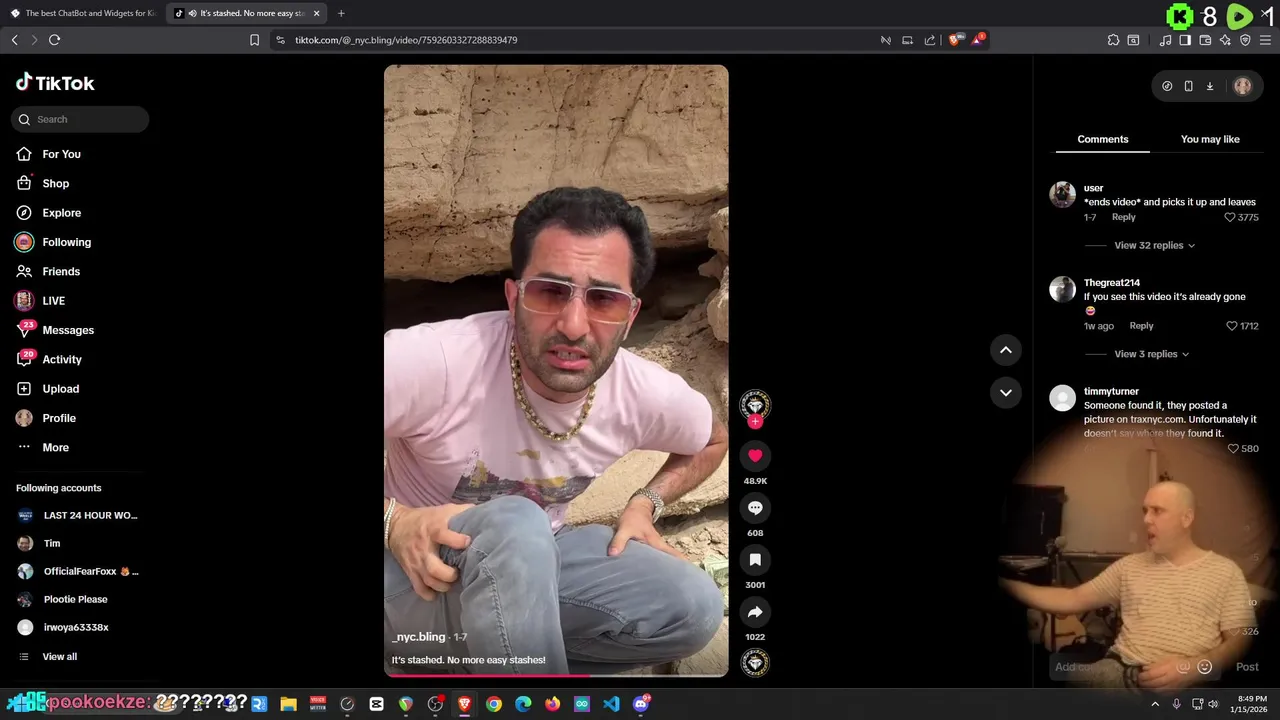Open the OfficialFearFoxx following account
The width and height of the screenshot is (1280, 720).
[x=78, y=572]
